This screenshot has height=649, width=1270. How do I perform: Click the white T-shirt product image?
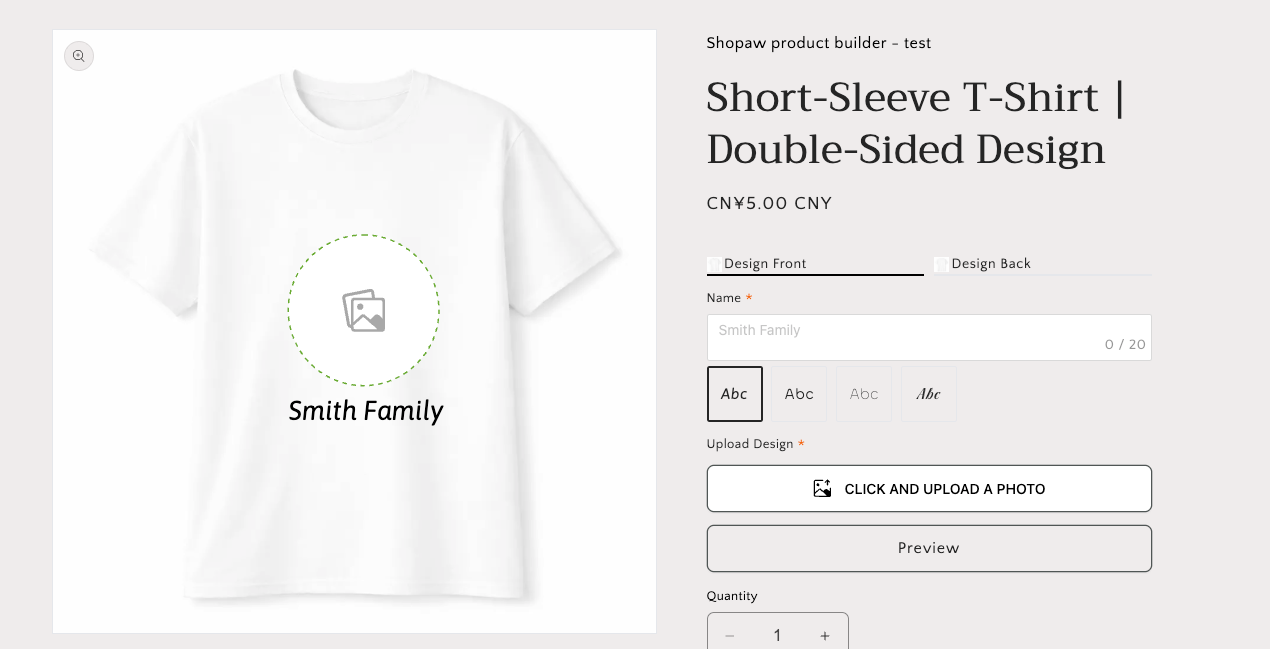point(355,331)
